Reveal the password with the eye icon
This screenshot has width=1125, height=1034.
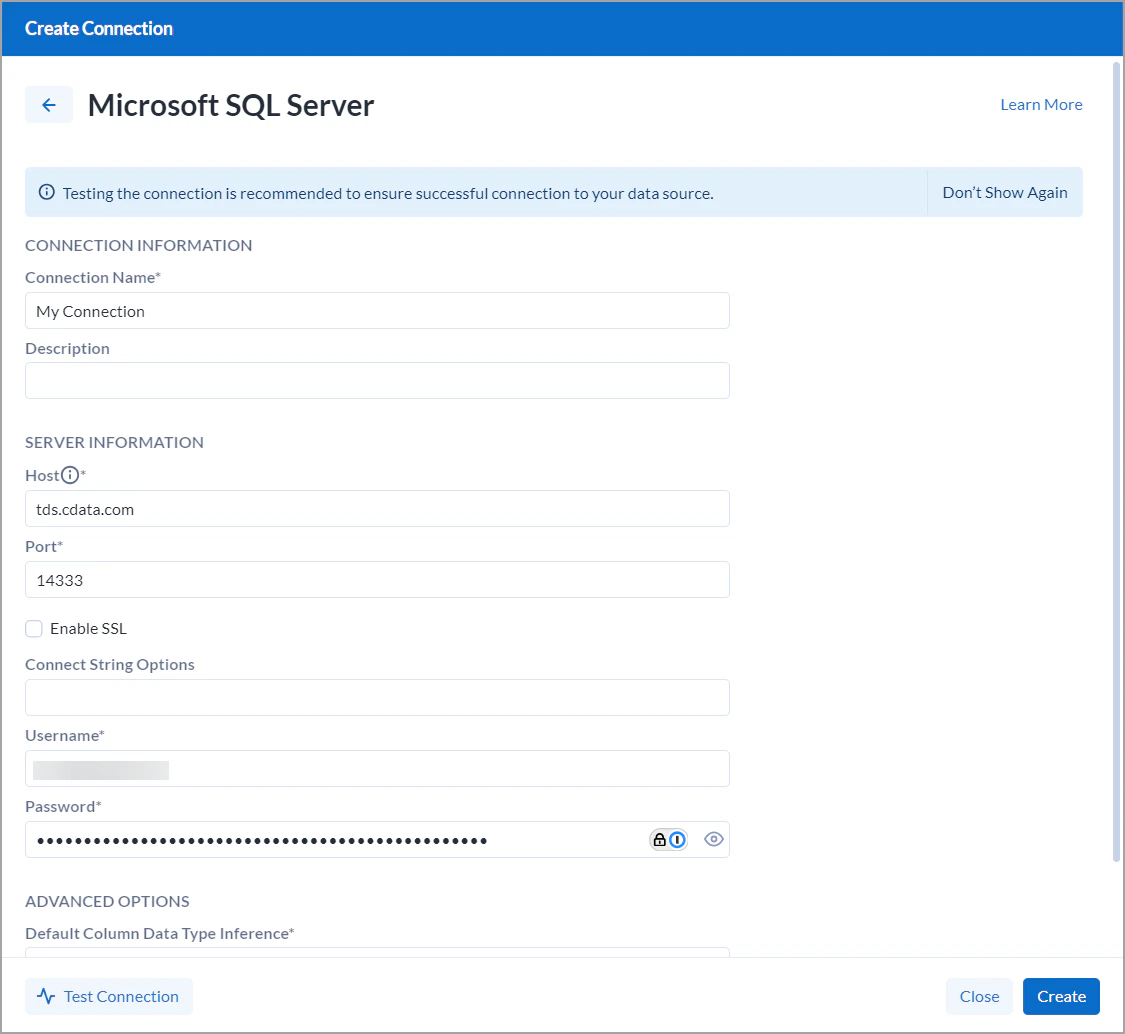pyautogui.click(x=713, y=839)
